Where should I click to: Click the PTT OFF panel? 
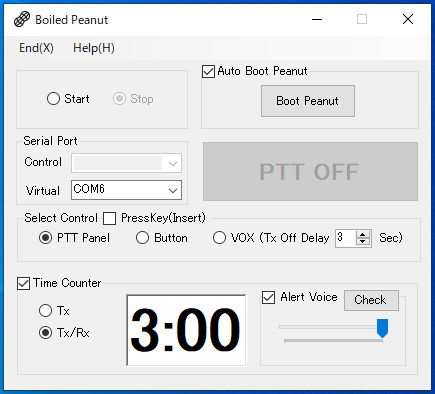[310, 171]
